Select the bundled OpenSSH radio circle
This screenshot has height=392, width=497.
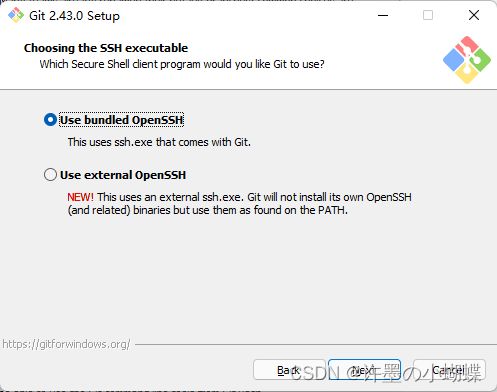tap(50, 120)
